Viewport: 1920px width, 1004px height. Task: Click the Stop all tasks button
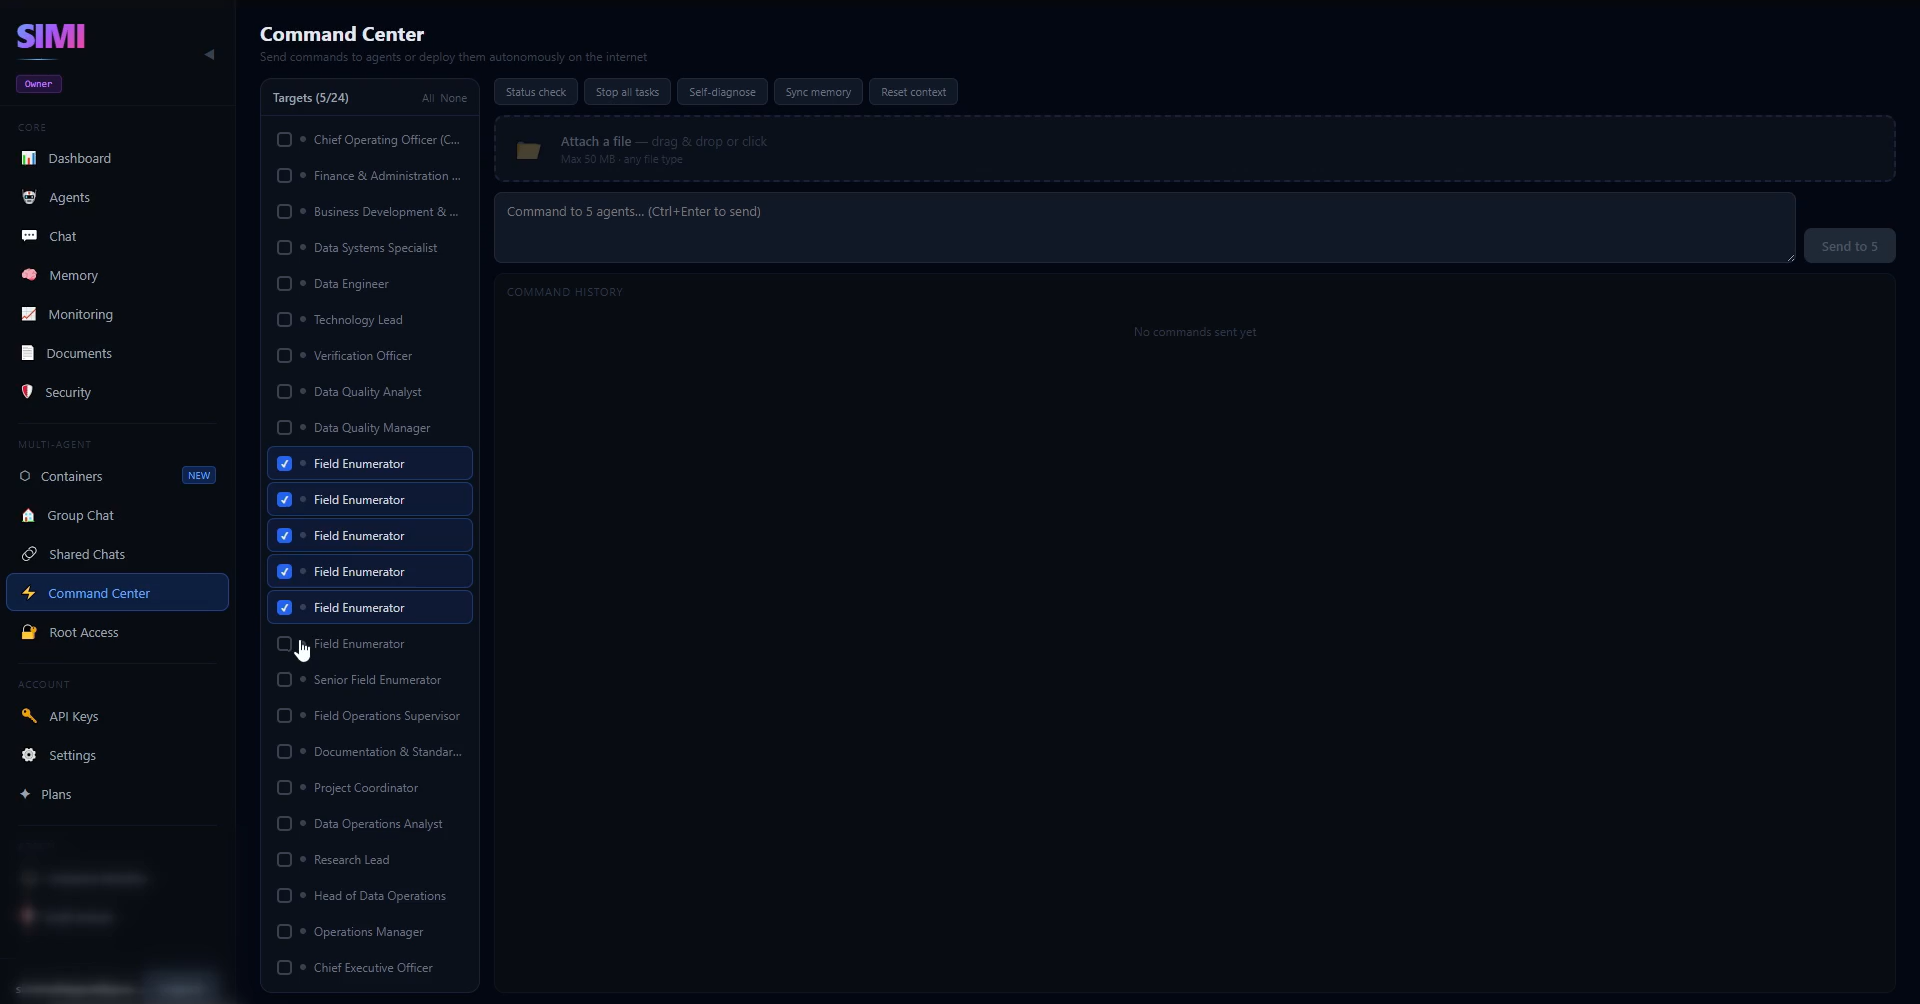pyautogui.click(x=627, y=92)
